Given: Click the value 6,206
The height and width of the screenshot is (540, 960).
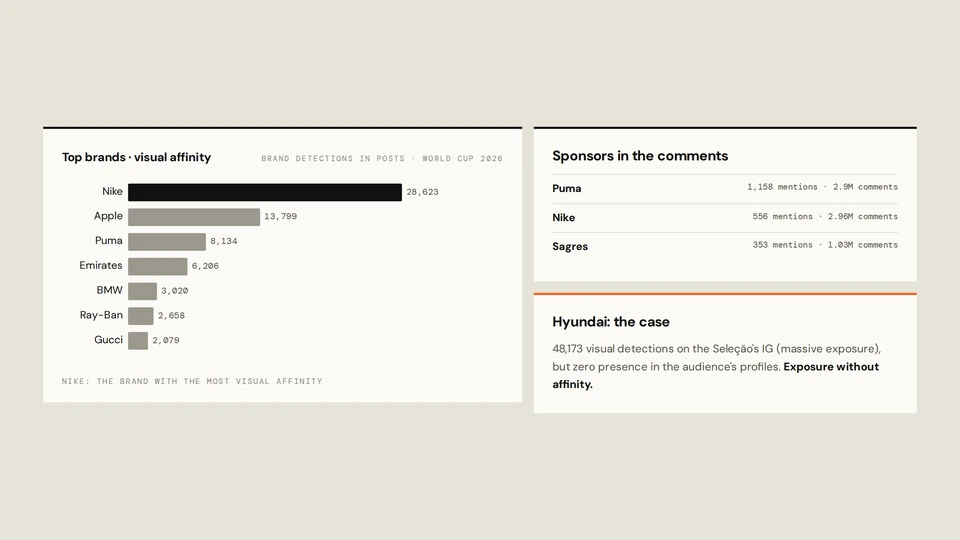Looking at the screenshot, I should coord(205,266).
